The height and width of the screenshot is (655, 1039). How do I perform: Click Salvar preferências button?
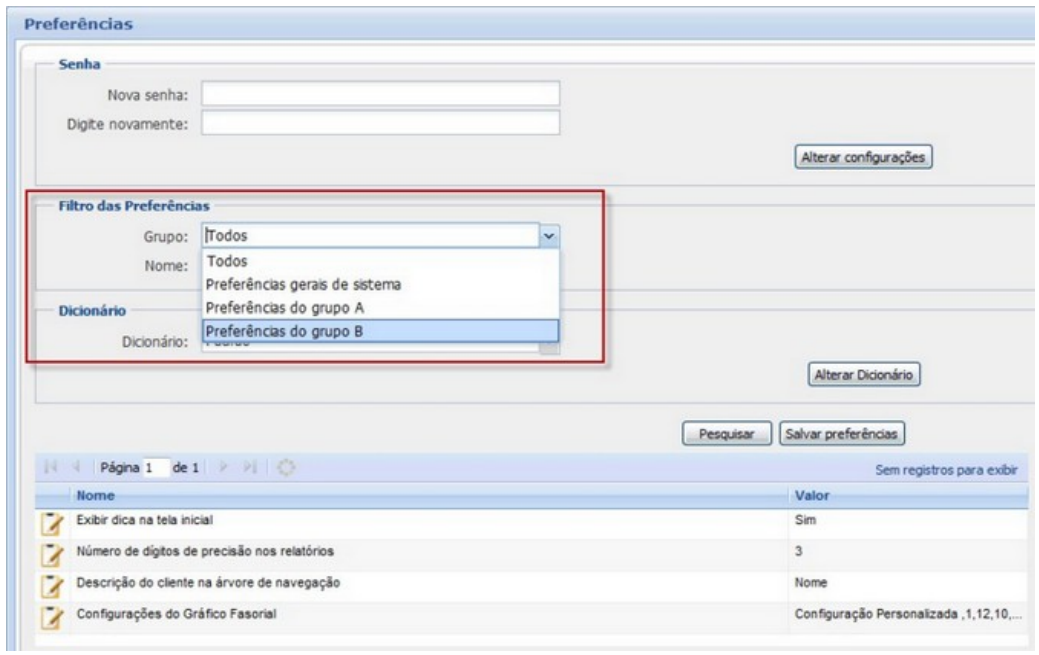click(x=842, y=434)
